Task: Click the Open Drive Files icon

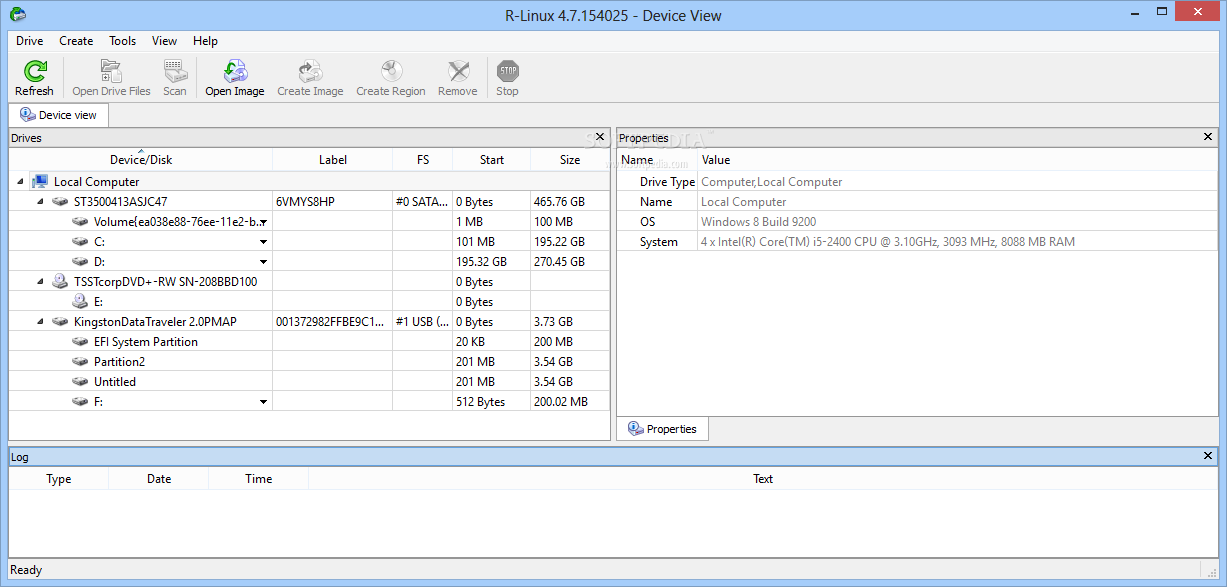Action: coord(111,71)
